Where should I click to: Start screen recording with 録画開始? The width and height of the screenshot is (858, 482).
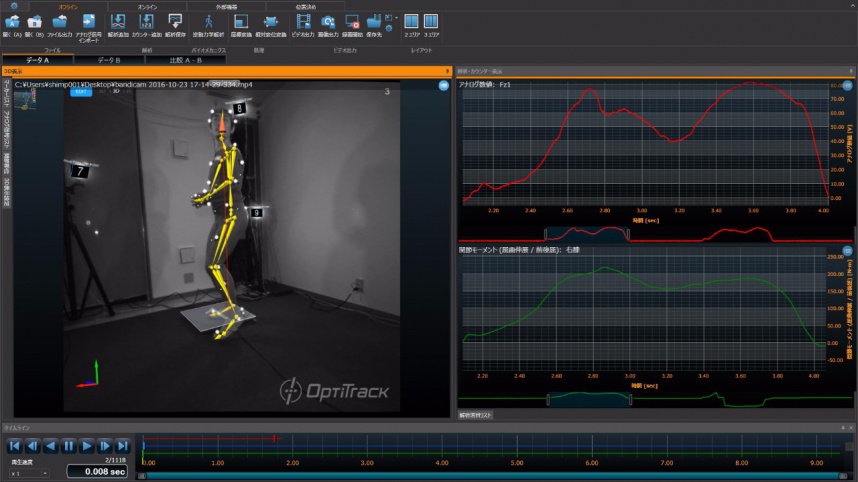click(351, 24)
